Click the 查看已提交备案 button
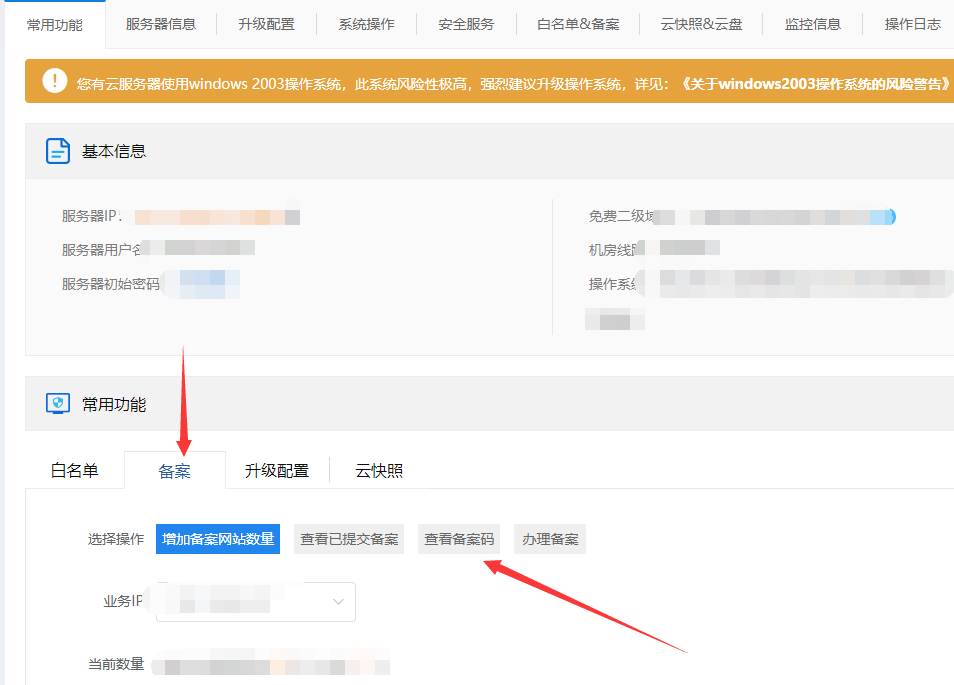 point(349,539)
